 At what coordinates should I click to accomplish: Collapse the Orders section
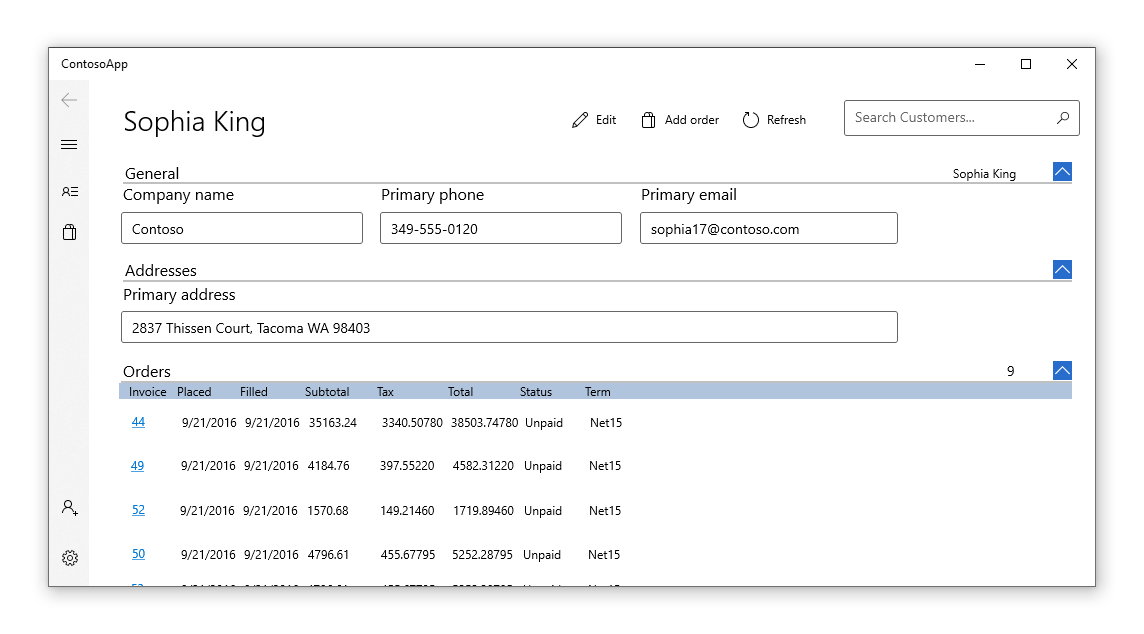(x=1062, y=369)
